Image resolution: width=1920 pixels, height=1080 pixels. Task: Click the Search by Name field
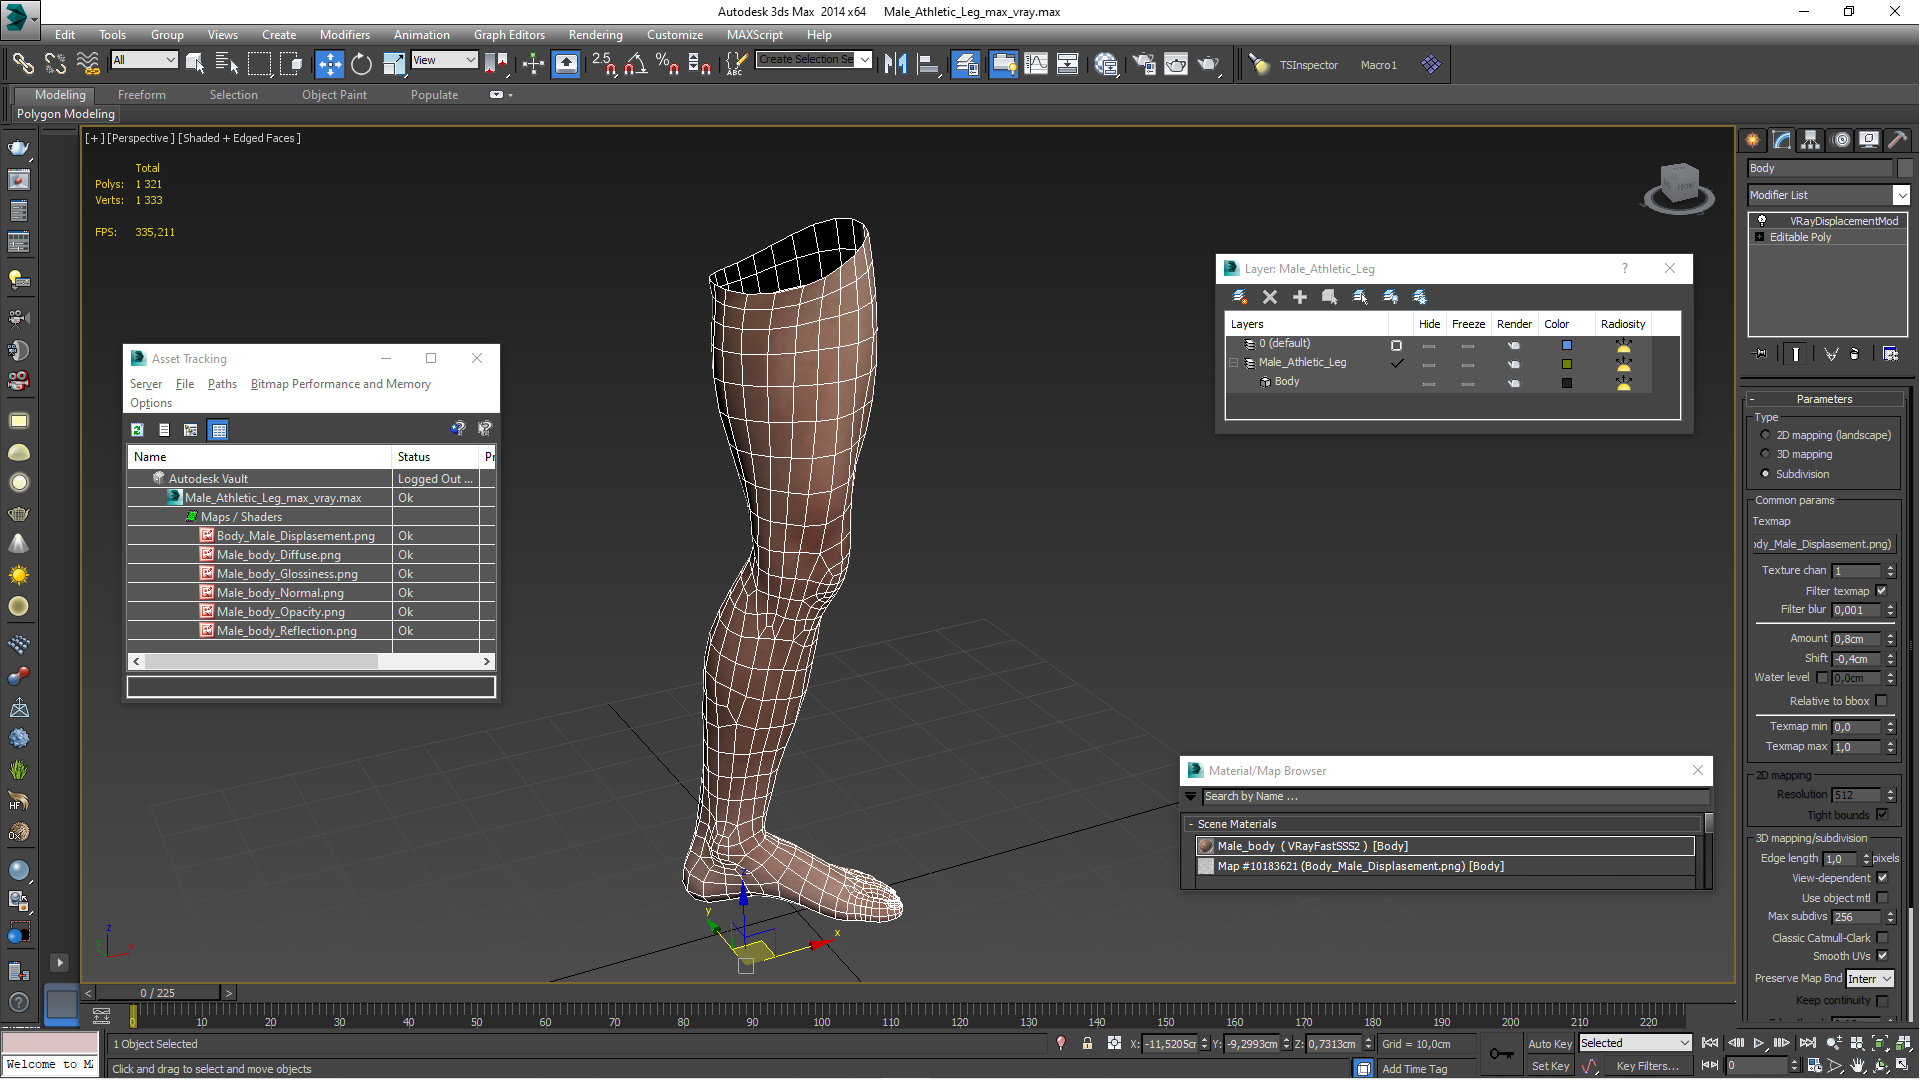coord(1455,797)
